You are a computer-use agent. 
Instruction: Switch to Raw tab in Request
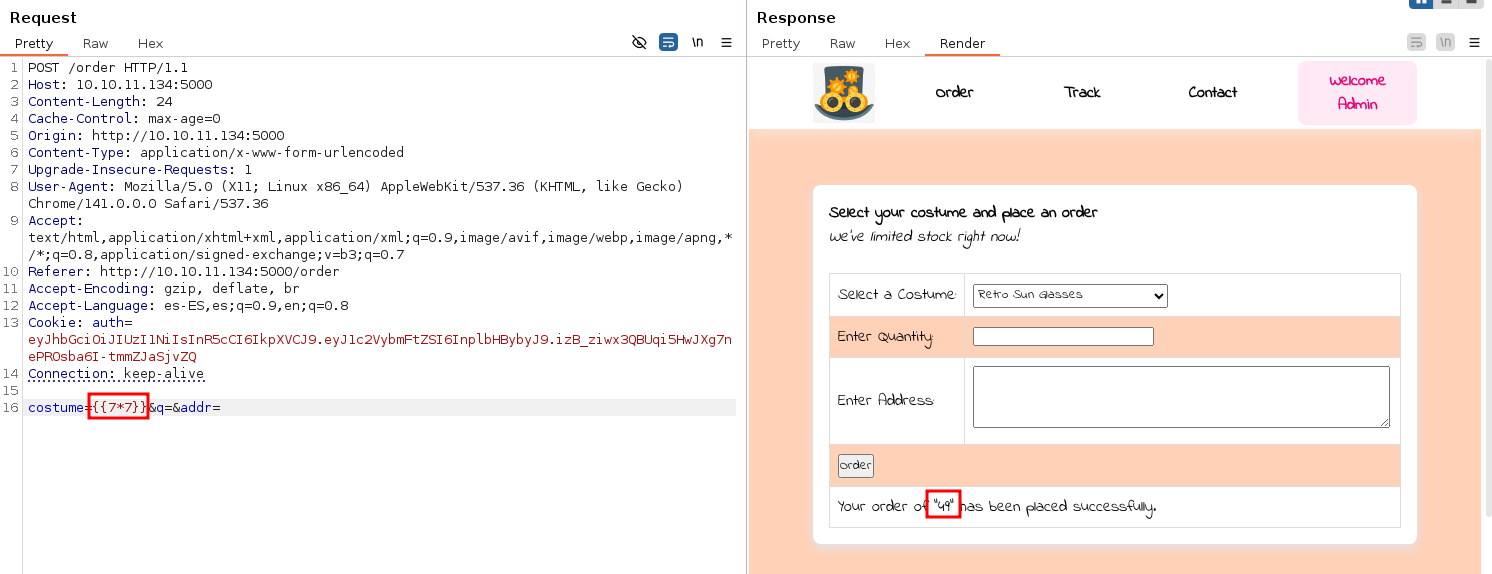tap(96, 43)
